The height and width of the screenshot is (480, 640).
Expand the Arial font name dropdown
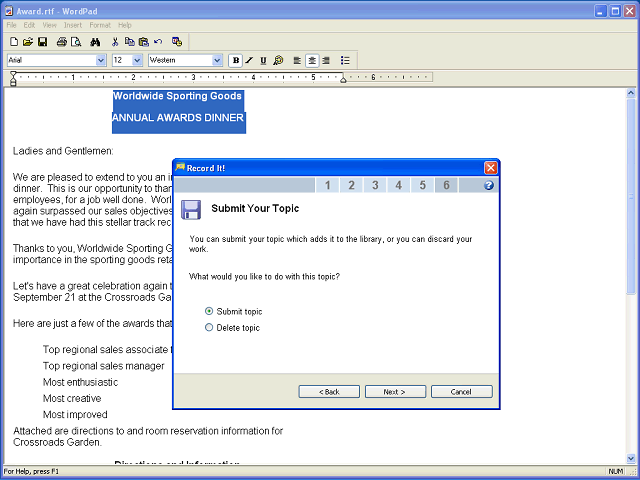101,60
